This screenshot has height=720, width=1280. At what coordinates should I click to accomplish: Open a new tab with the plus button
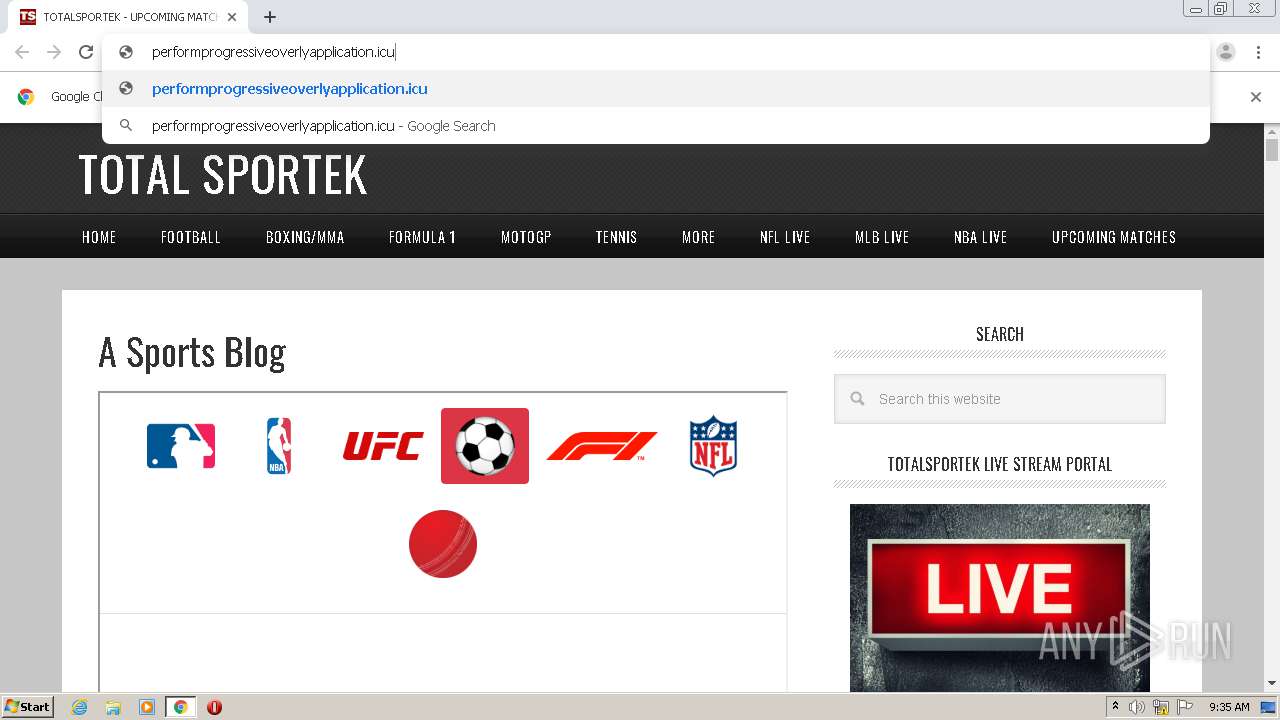click(x=270, y=17)
